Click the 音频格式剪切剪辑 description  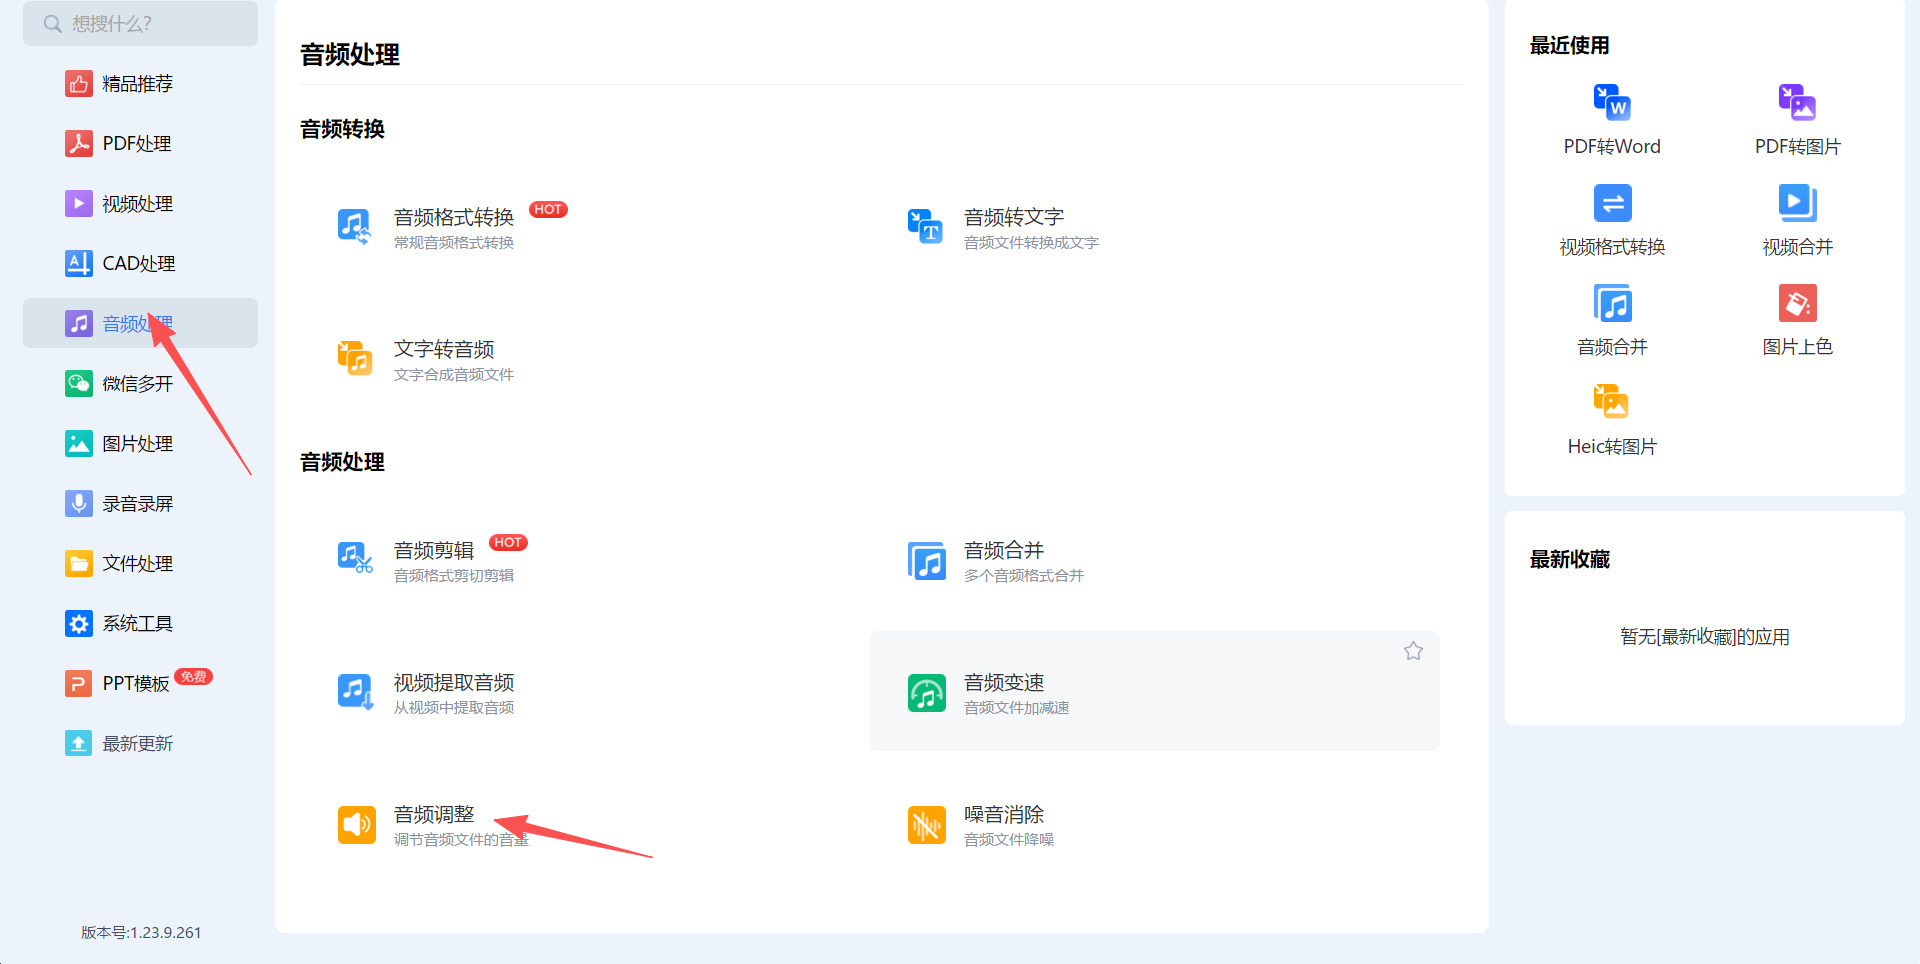click(454, 576)
